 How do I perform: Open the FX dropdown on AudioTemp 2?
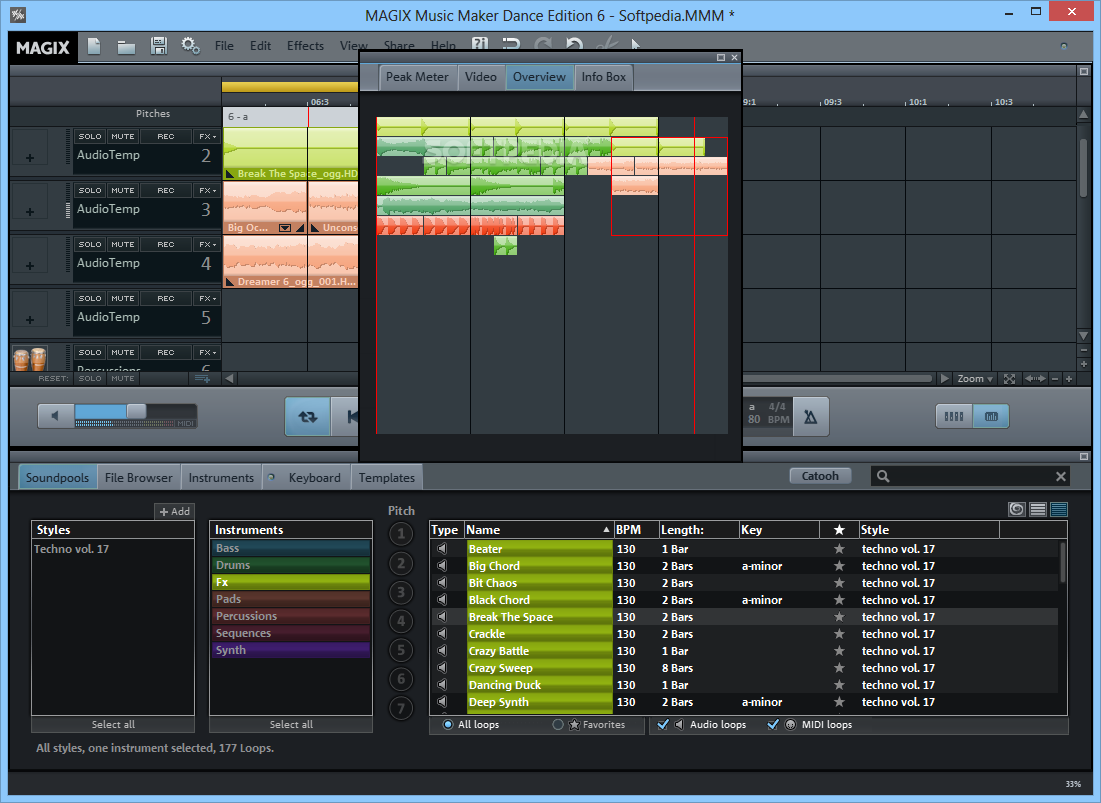pos(207,136)
